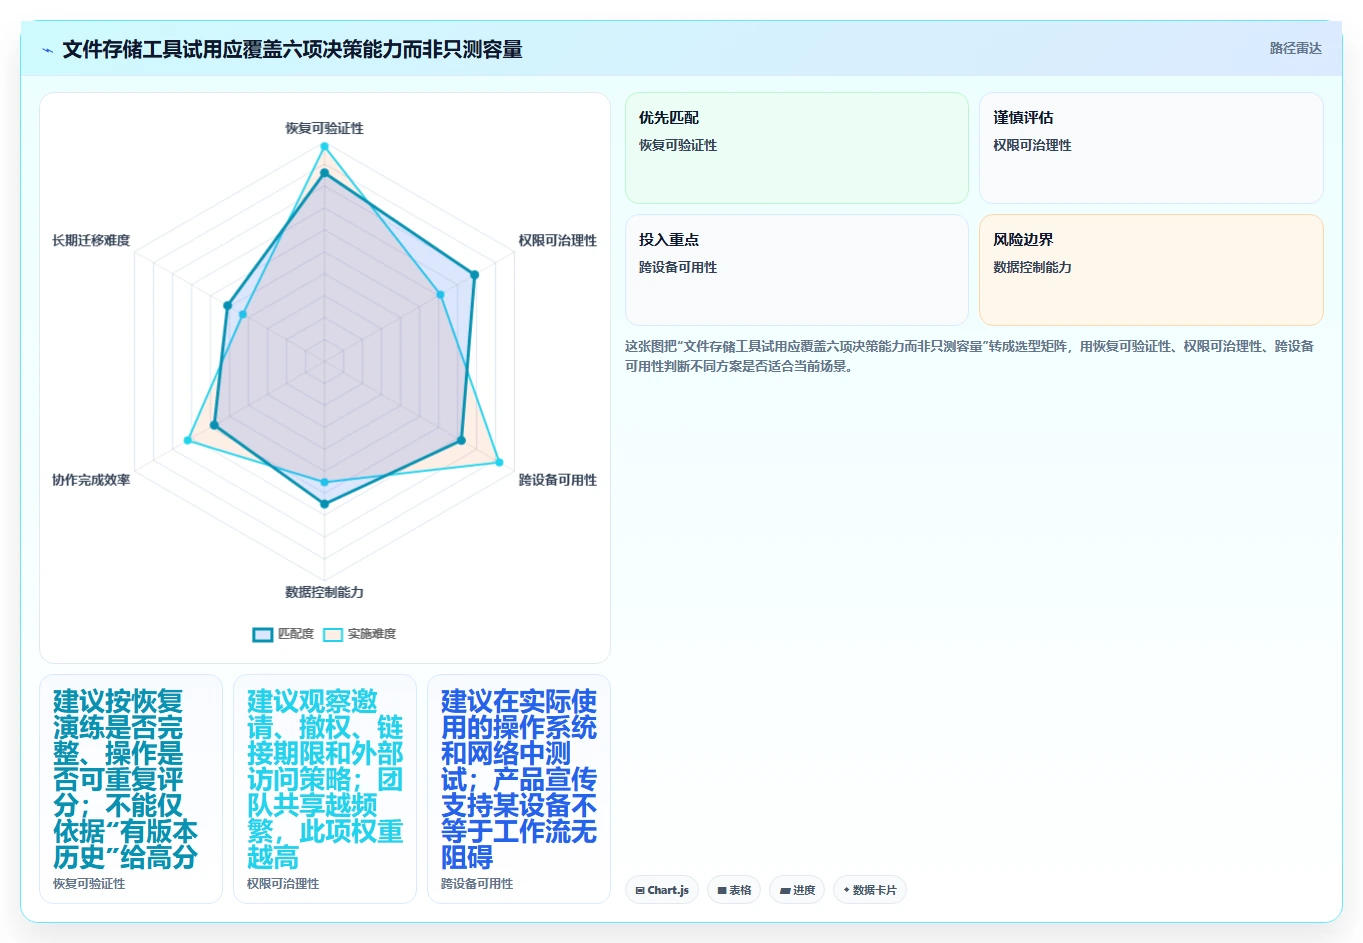1363x943 pixels.
Task: Select the 权限可治理性 radar axis label
Action: [x=557, y=240]
